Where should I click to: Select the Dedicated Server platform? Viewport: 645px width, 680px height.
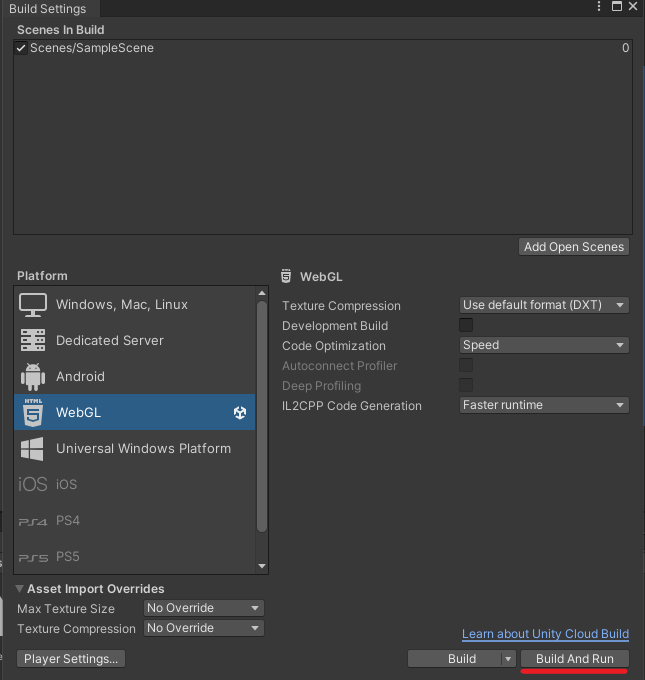134,340
